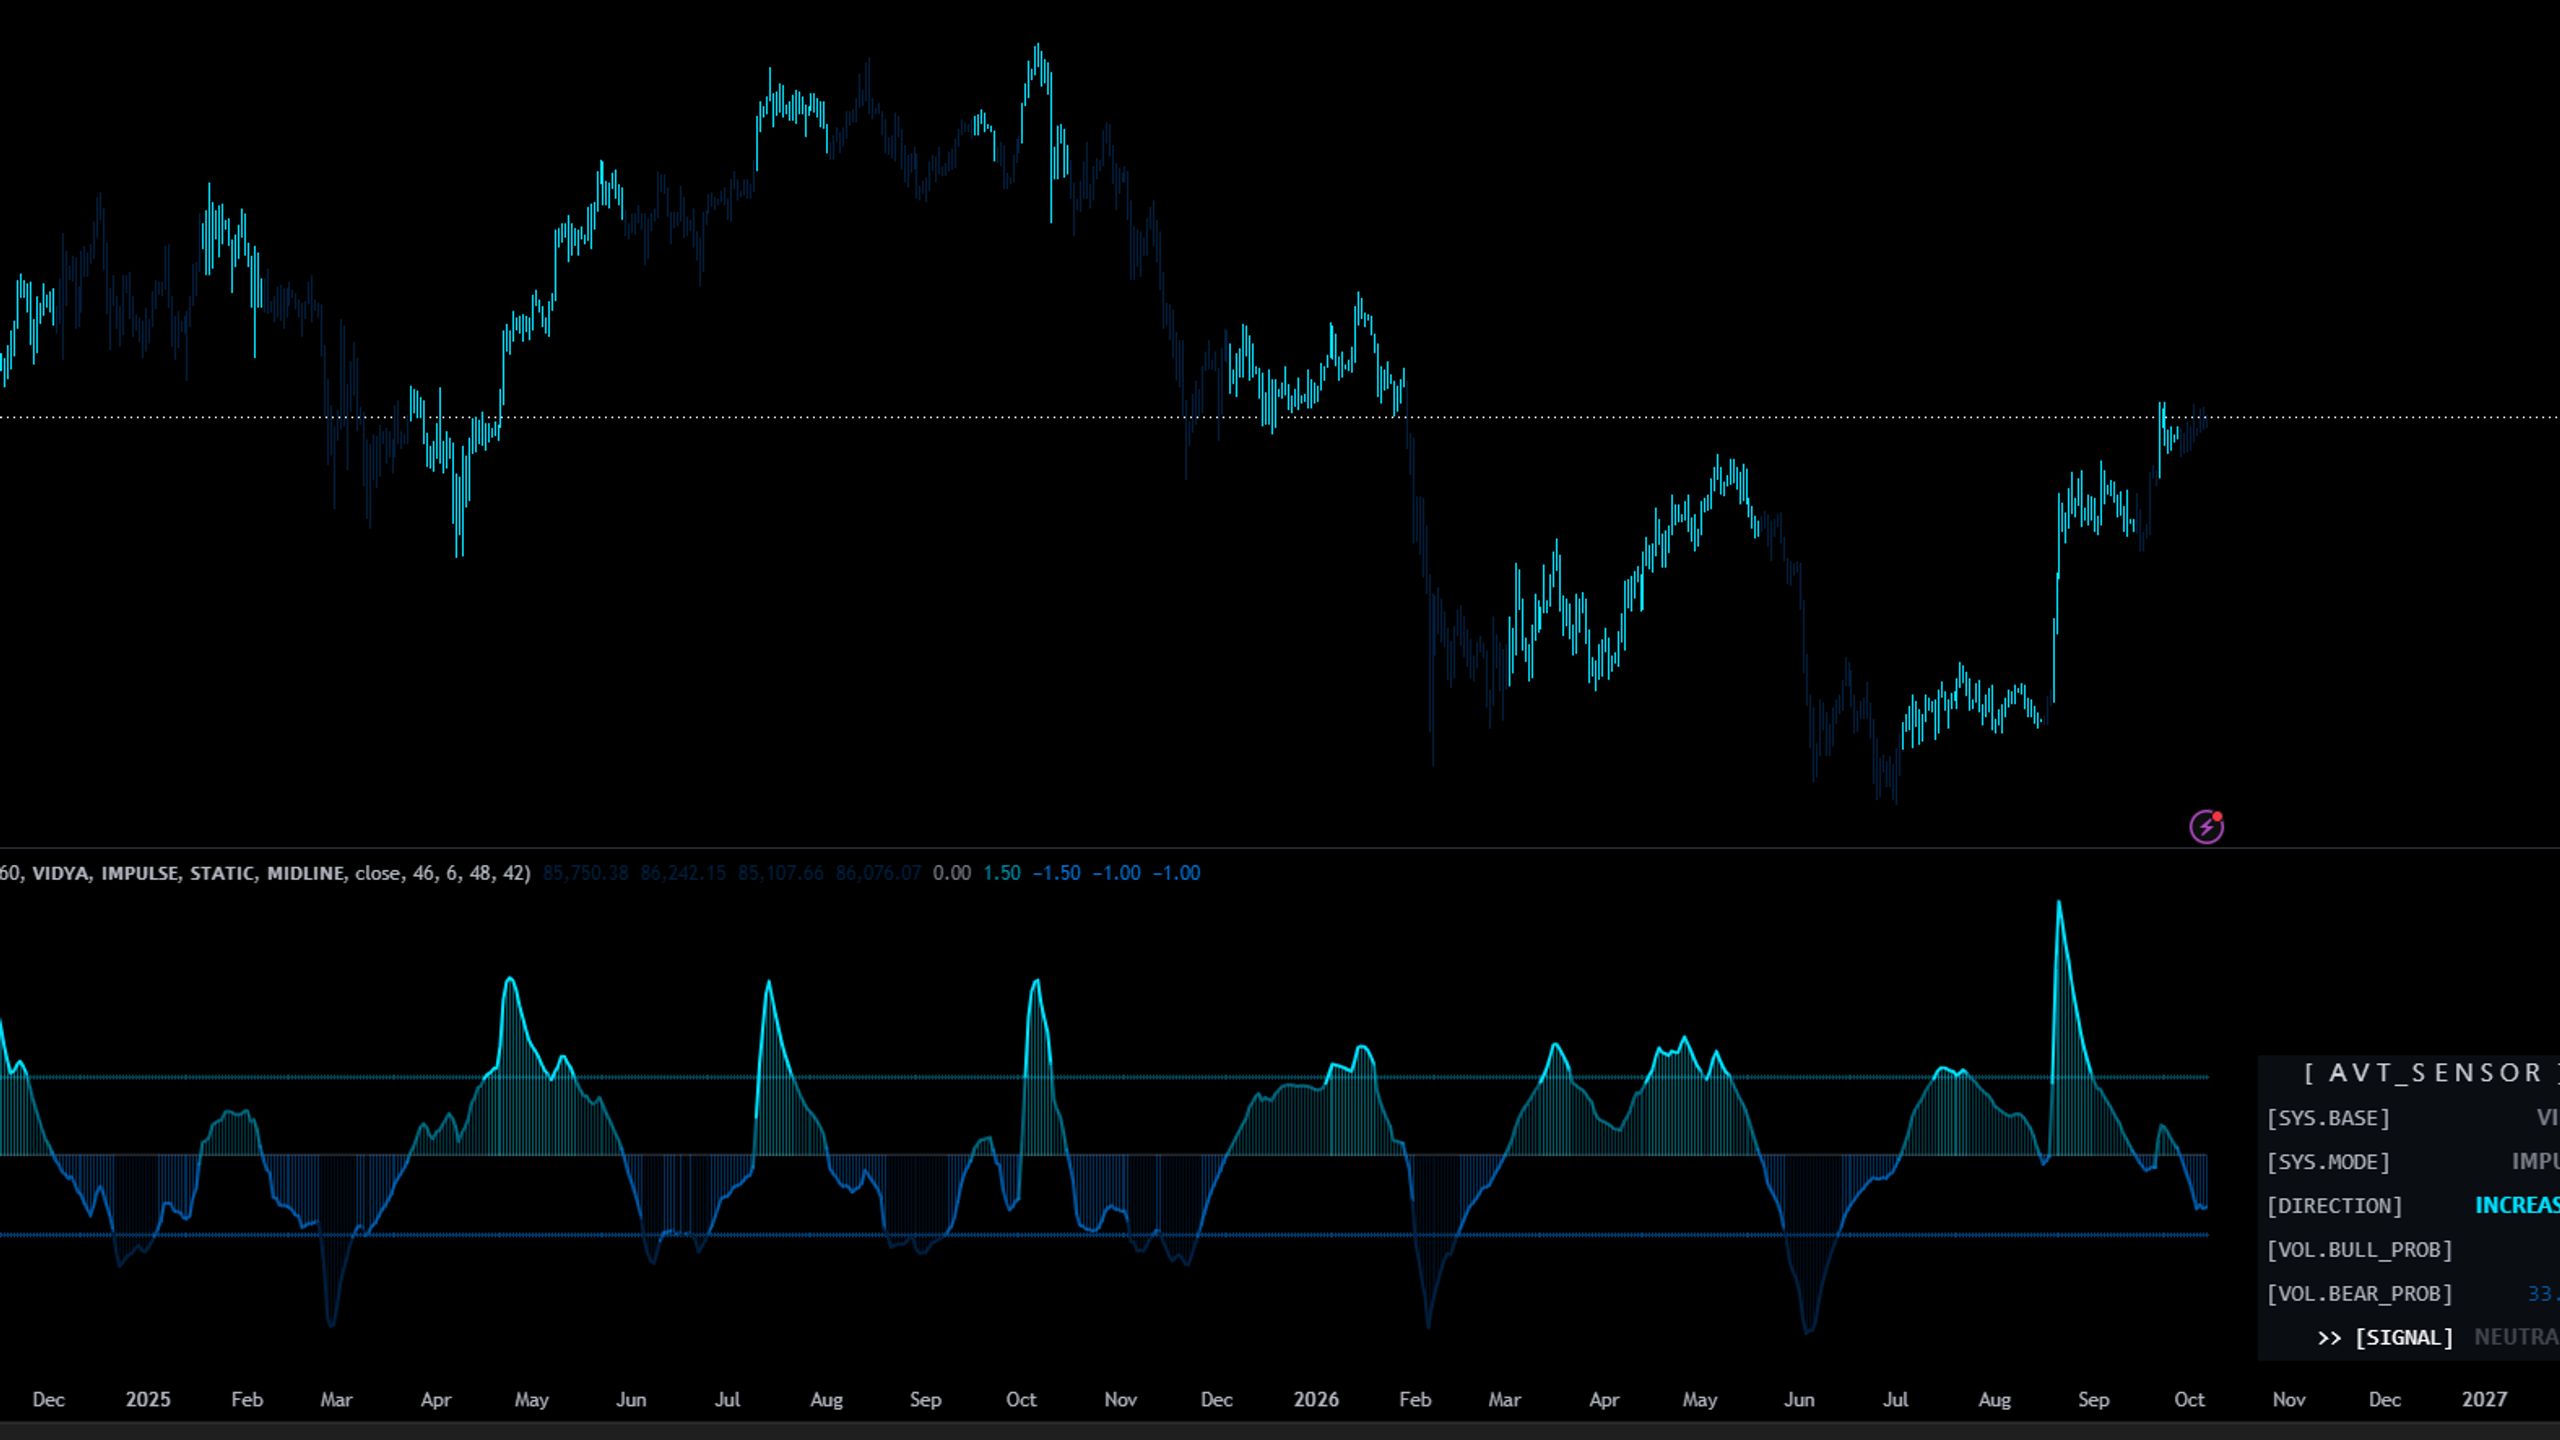Image resolution: width=2560 pixels, height=1440 pixels.
Task: Click the 2027 label on time axis
Action: coord(2484,1400)
